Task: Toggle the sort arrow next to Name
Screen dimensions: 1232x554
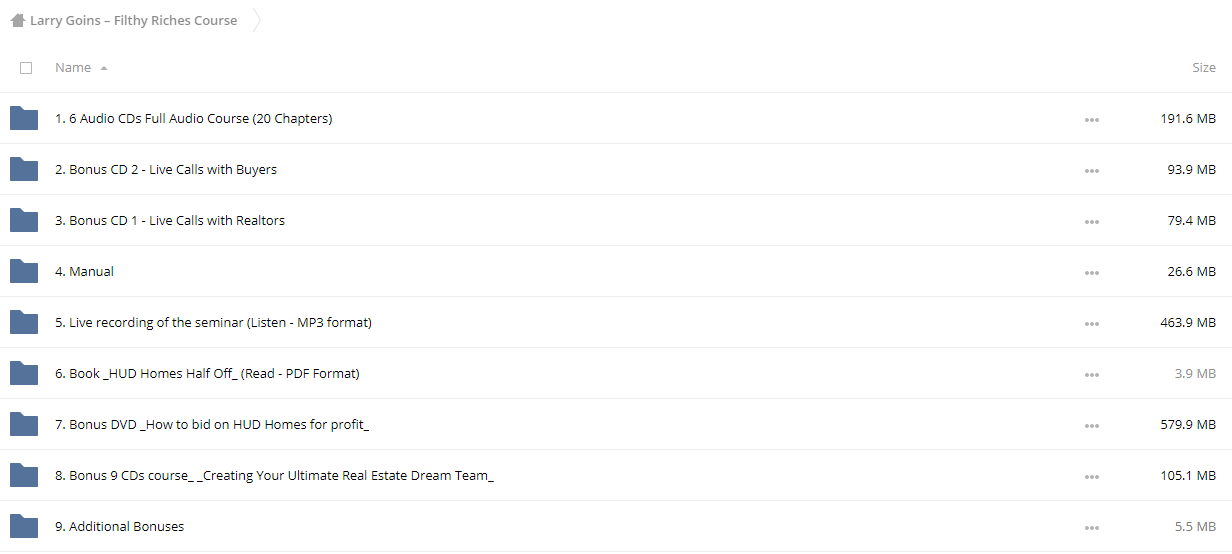Action: click(104, 68)
